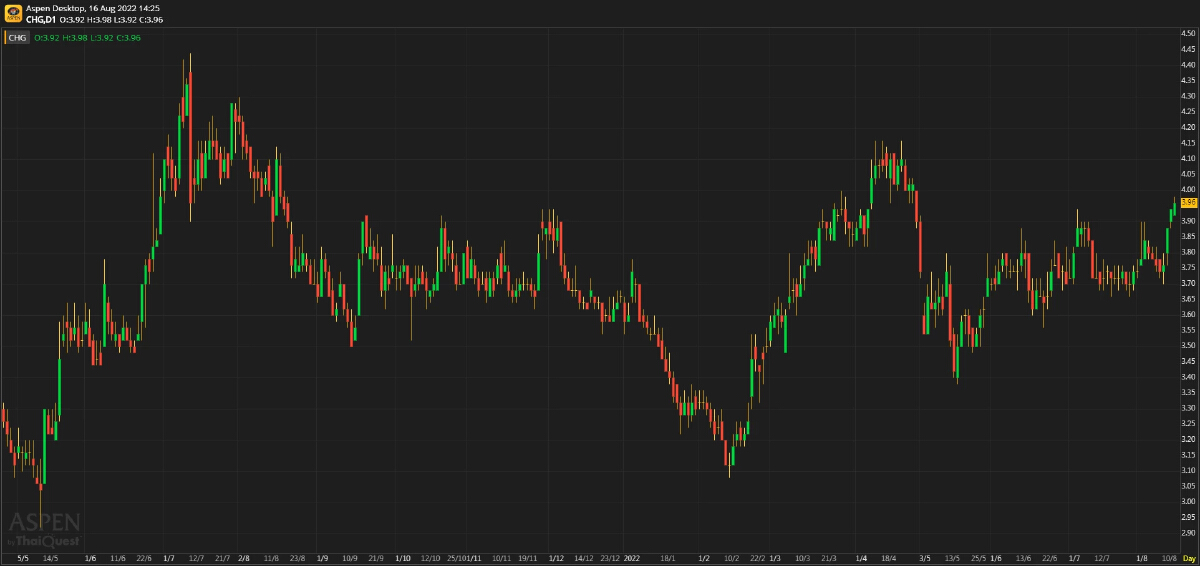
Task: Select the CHG symbol label on chart
Action: tap(17, 38)
